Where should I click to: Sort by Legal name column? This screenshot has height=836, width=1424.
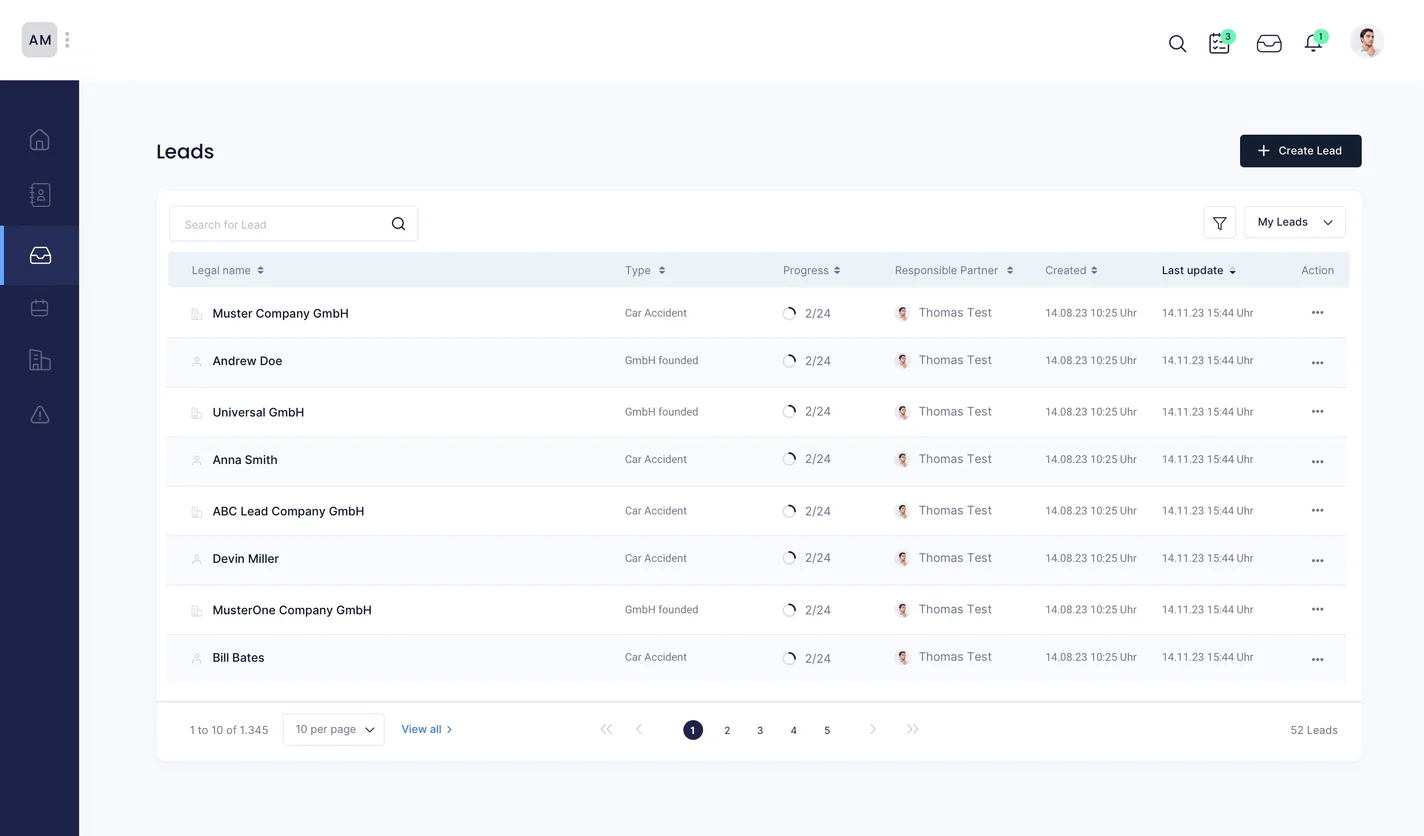pyautogui.click(x=228, y=270)
